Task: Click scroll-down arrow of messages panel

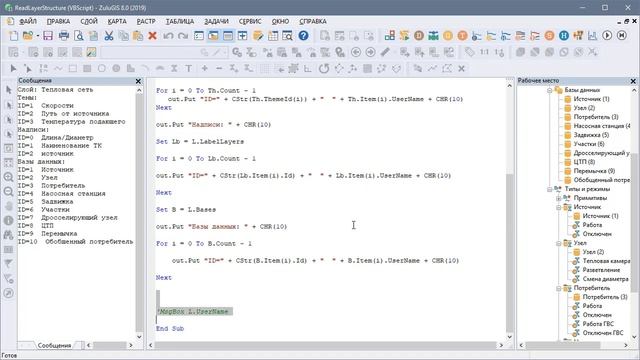Action: coord(139,337)
